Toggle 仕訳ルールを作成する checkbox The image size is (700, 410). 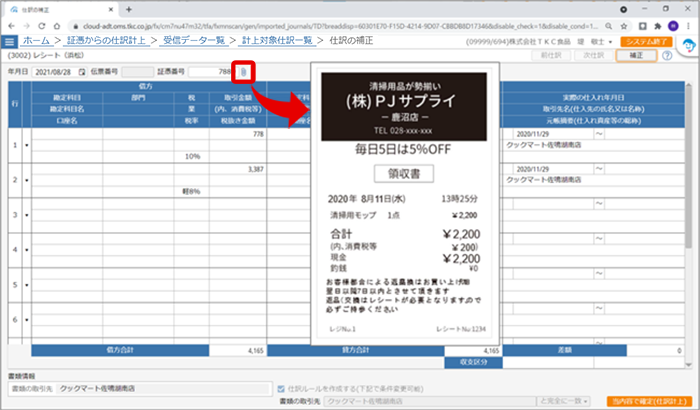point(281,389)
